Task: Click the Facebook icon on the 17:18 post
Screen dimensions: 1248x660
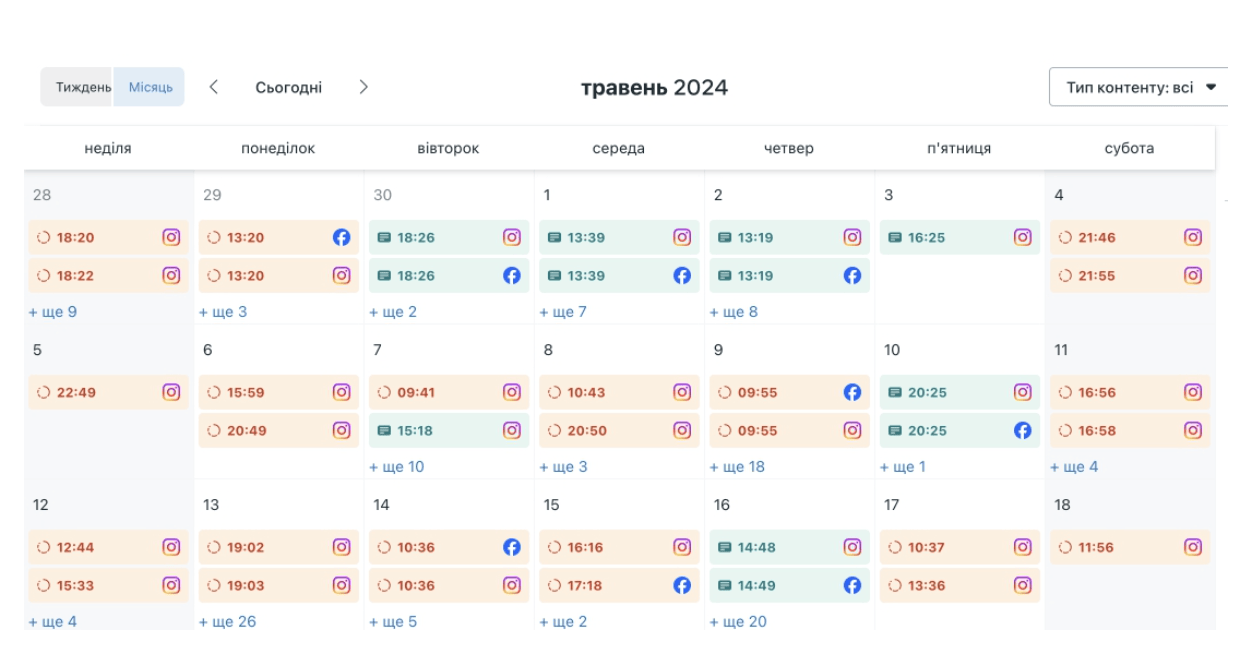Action: pyautogui.click(x=682, y=586)
